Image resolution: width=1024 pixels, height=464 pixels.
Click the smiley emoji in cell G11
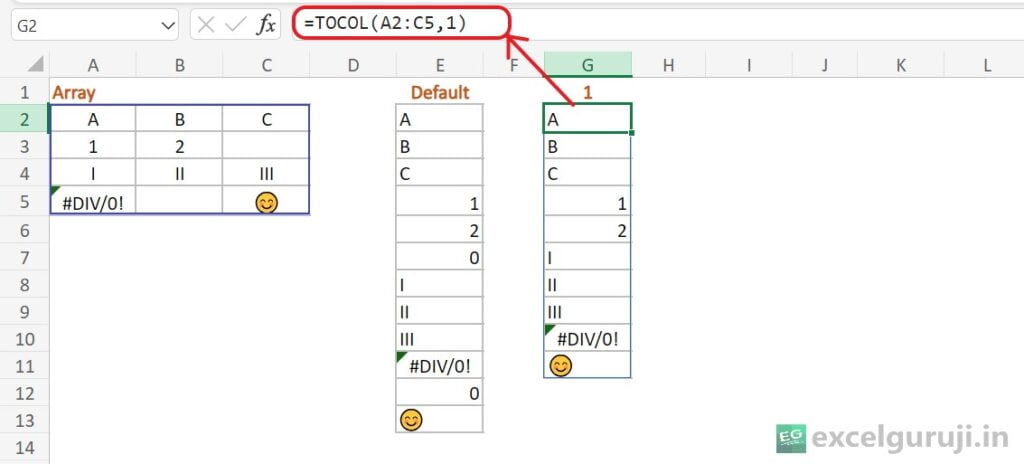(561, 366)
